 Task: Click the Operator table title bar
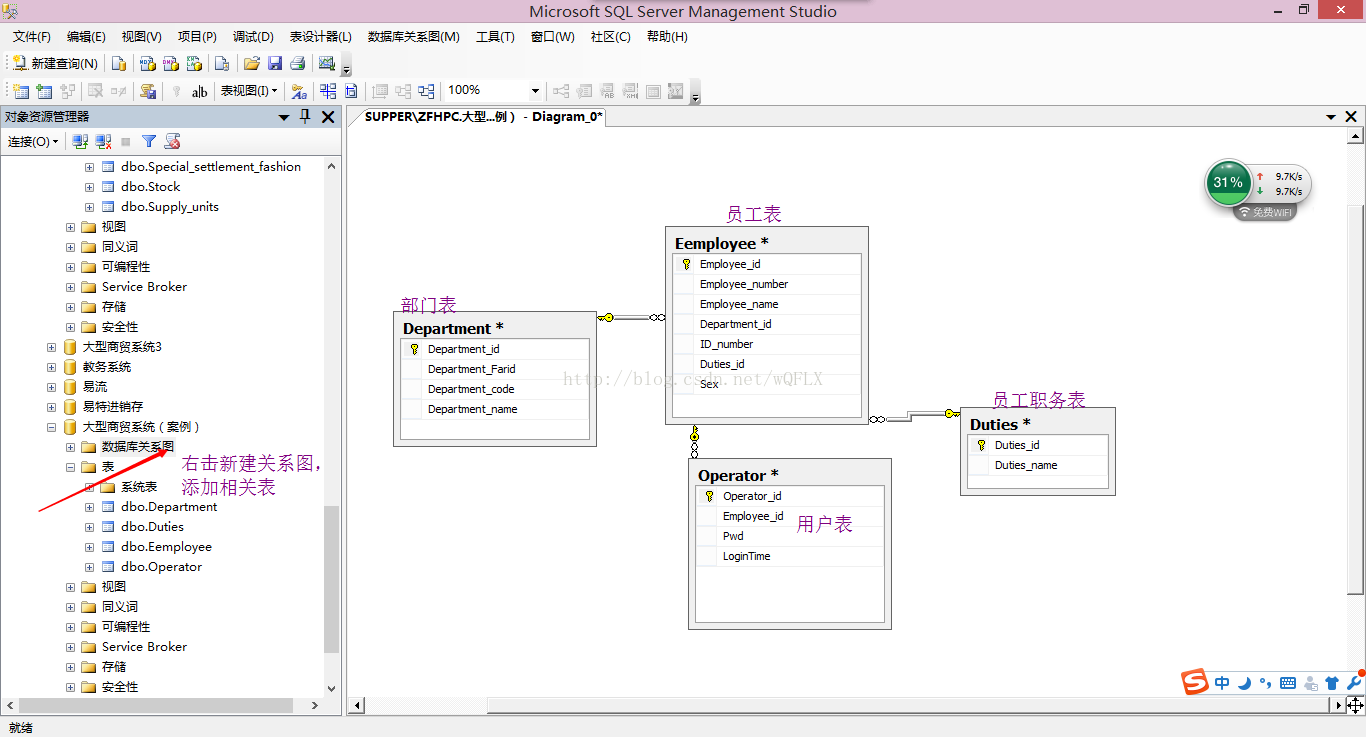pyautogui.click(x=790, y=475)
